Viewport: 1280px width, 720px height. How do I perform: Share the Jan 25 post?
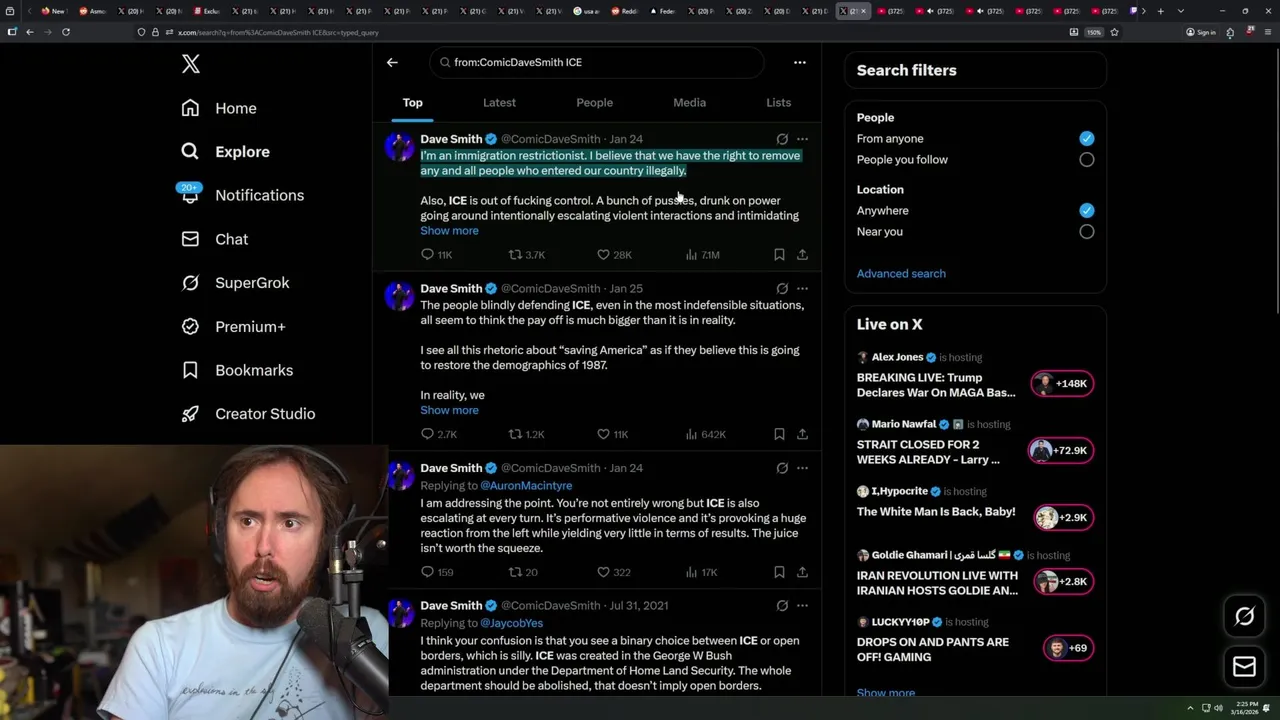pyautogui.click(x=802, y=435)
